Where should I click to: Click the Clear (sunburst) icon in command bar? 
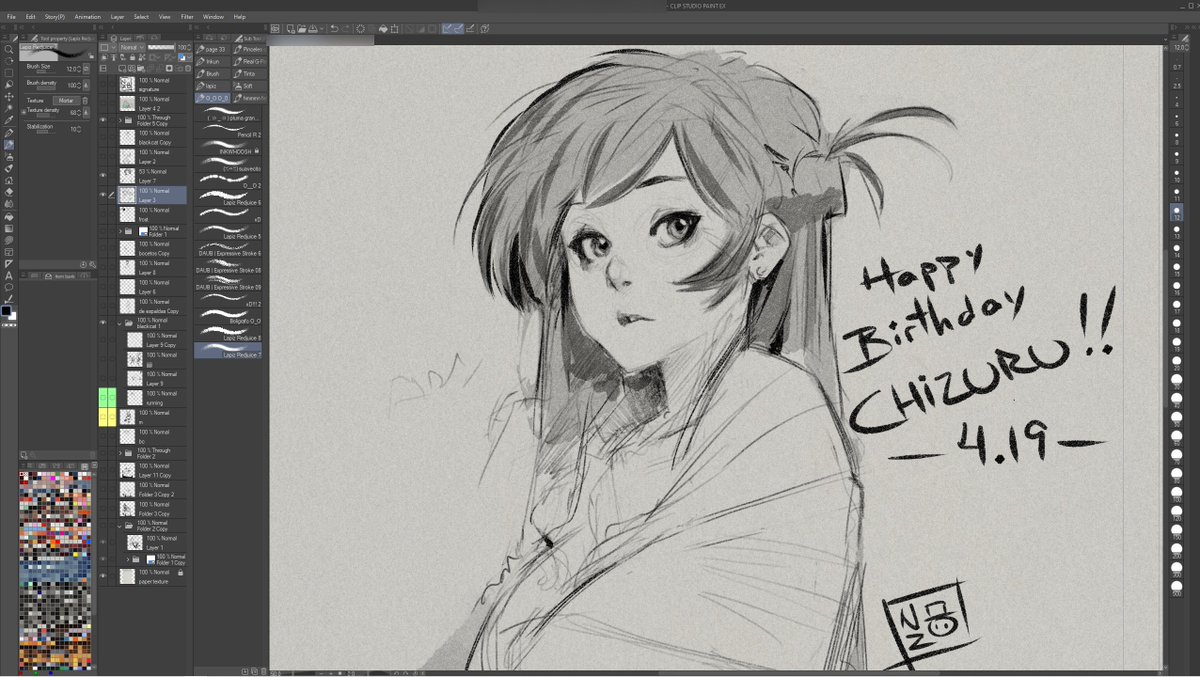[x=360, y=29]
